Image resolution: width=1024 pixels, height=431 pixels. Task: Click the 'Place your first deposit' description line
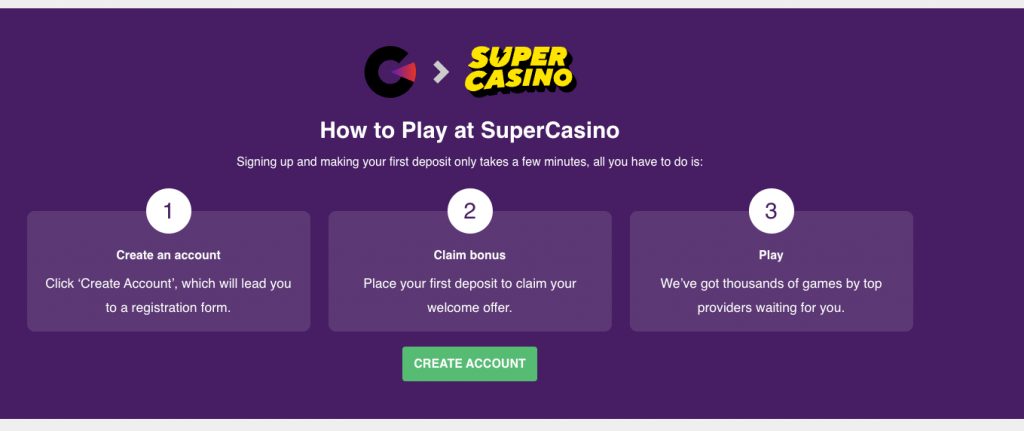tap(470, 284)
